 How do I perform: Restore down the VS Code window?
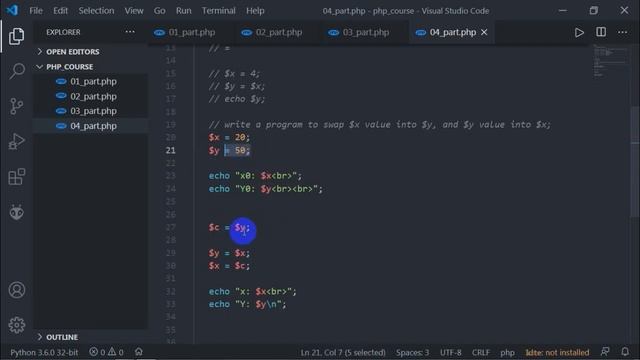[594, 10]
